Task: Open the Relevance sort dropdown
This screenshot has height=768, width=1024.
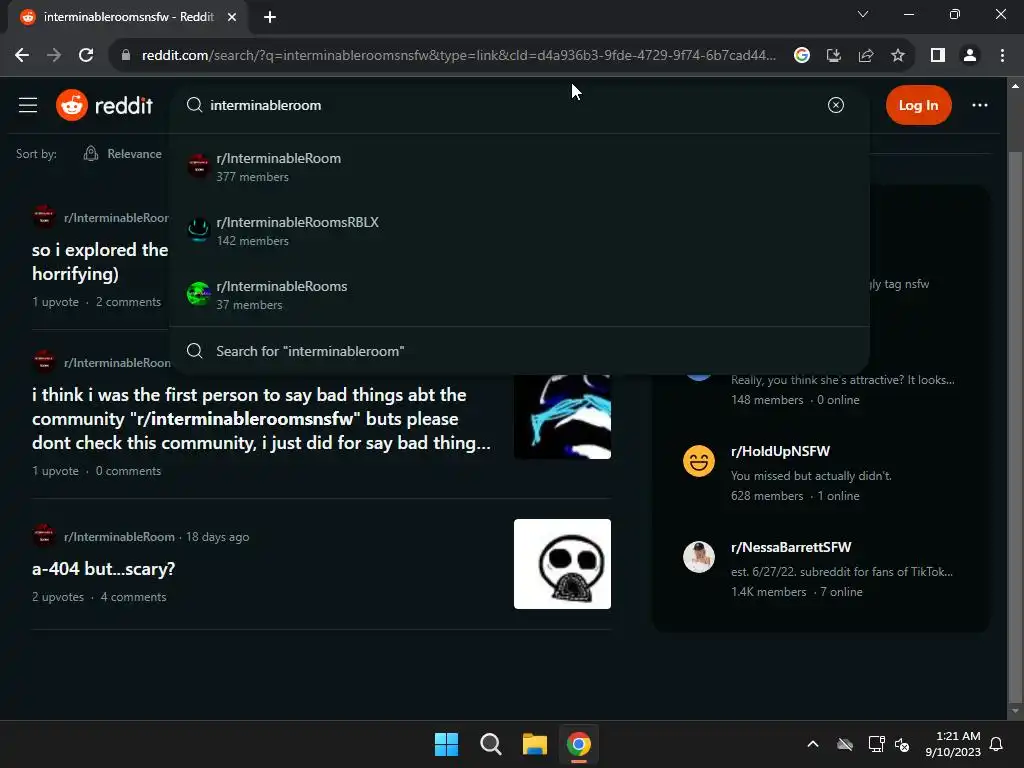Action: coord(123,154)
